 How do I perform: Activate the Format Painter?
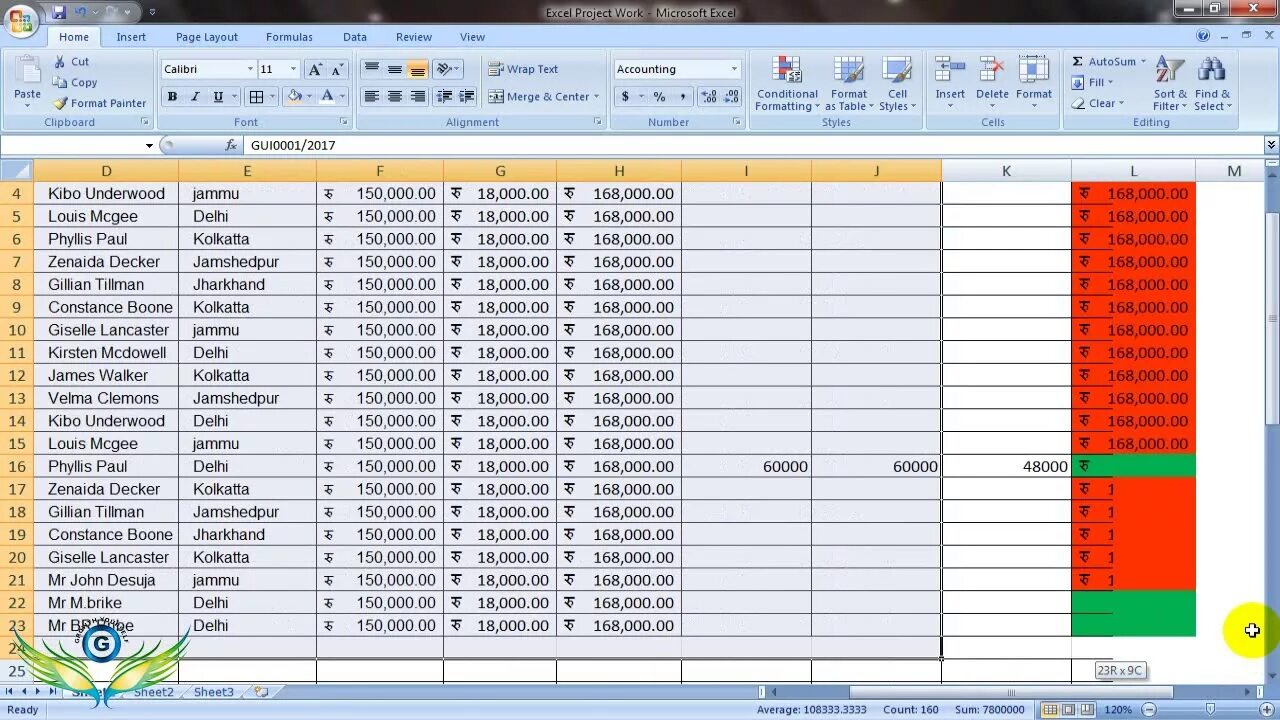[x=99, y=103]
